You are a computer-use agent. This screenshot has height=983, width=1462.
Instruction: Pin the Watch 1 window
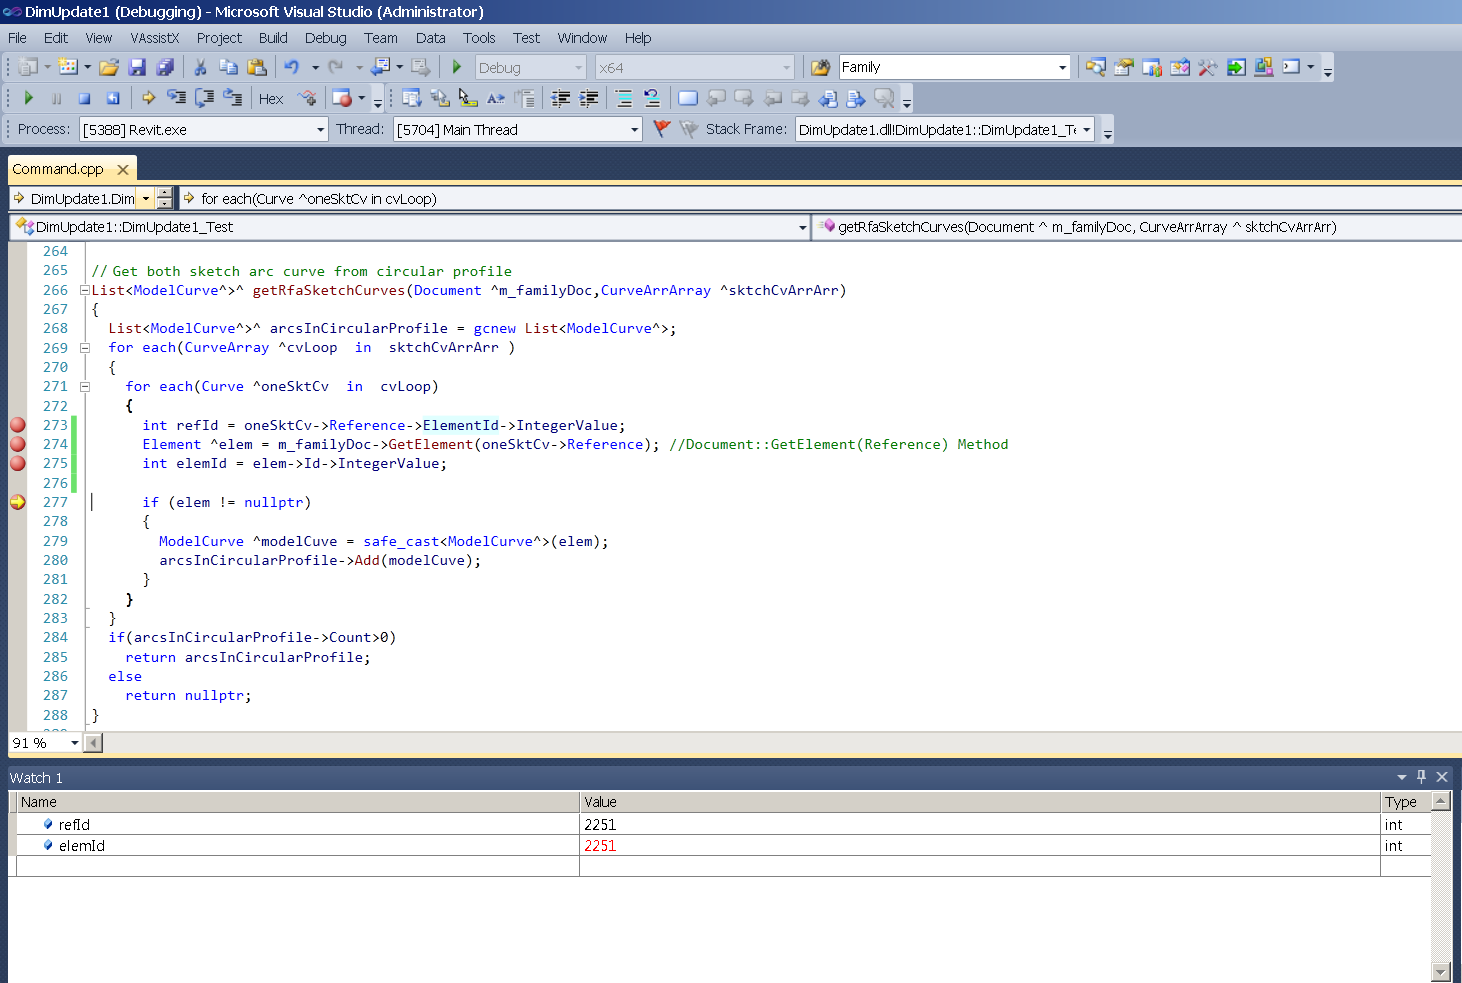click(x=1421, y=777)
